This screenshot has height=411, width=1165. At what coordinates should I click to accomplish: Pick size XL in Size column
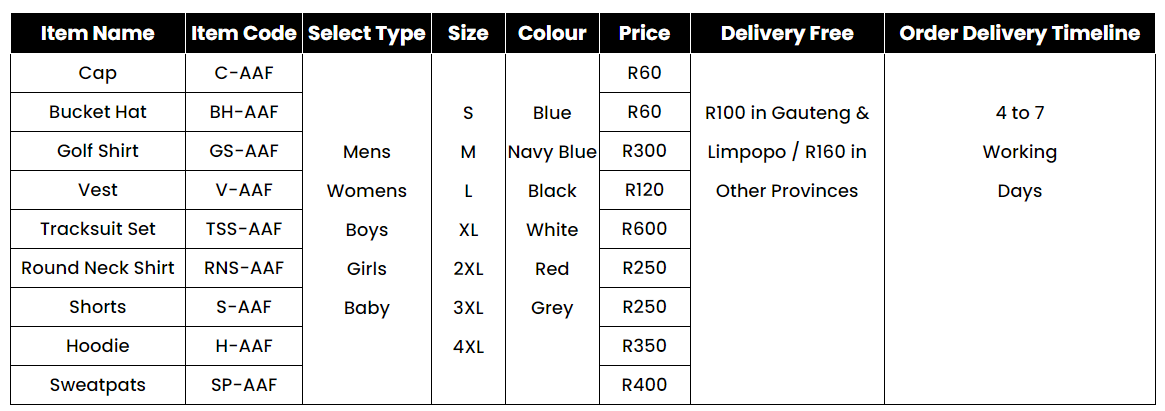coord(468,230)
